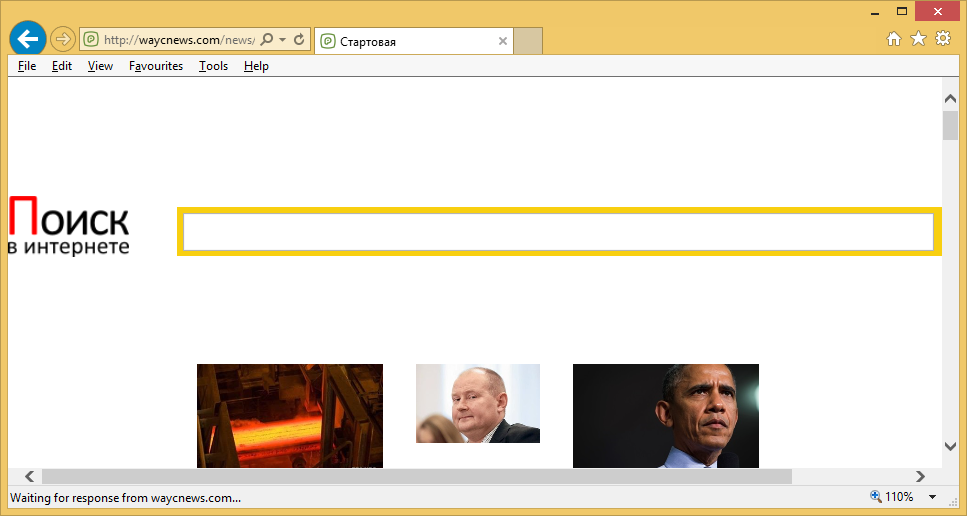Image resolution: width=967 pixels, height=516 pixels.
Task: Expand the zoom level 110% dropdown arrow
Action: pyautogui.click(x=932, y=497)
